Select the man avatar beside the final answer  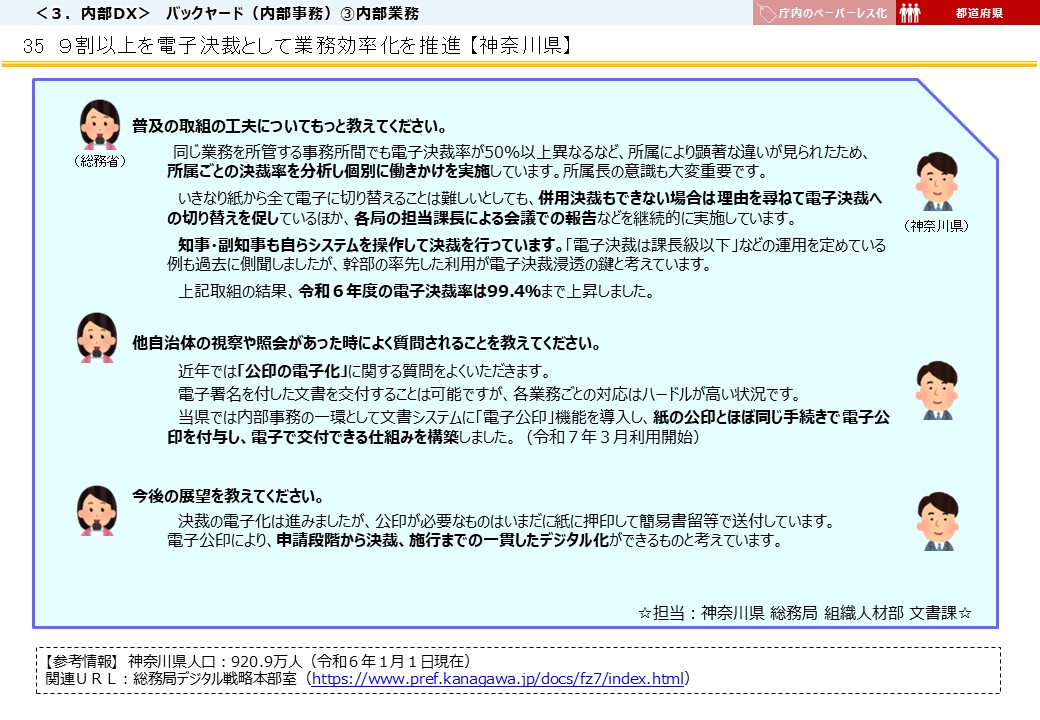coord(938,520)
